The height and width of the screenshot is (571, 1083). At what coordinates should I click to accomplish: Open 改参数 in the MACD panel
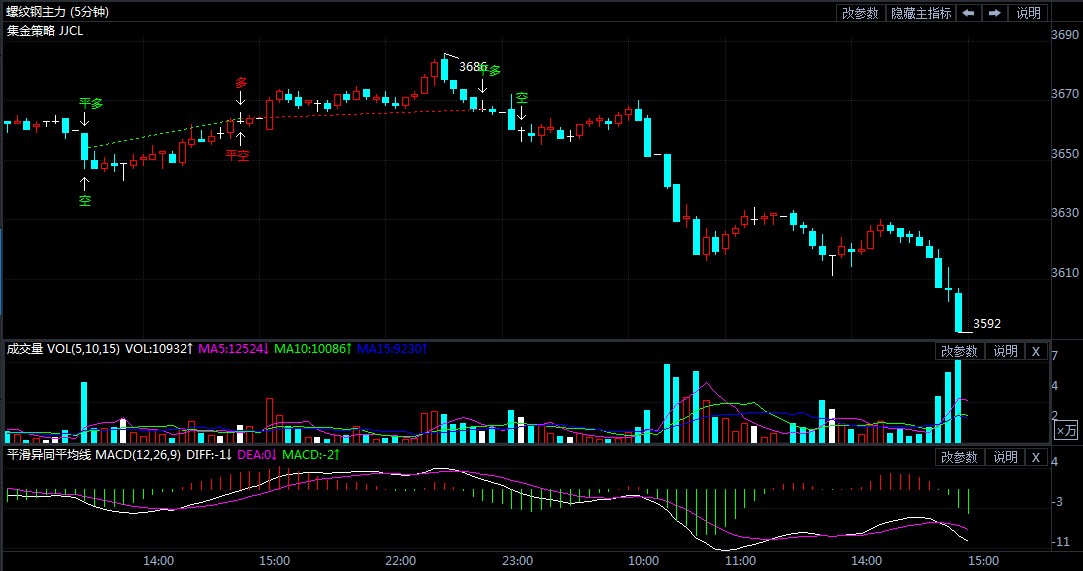tap(959, 457)
